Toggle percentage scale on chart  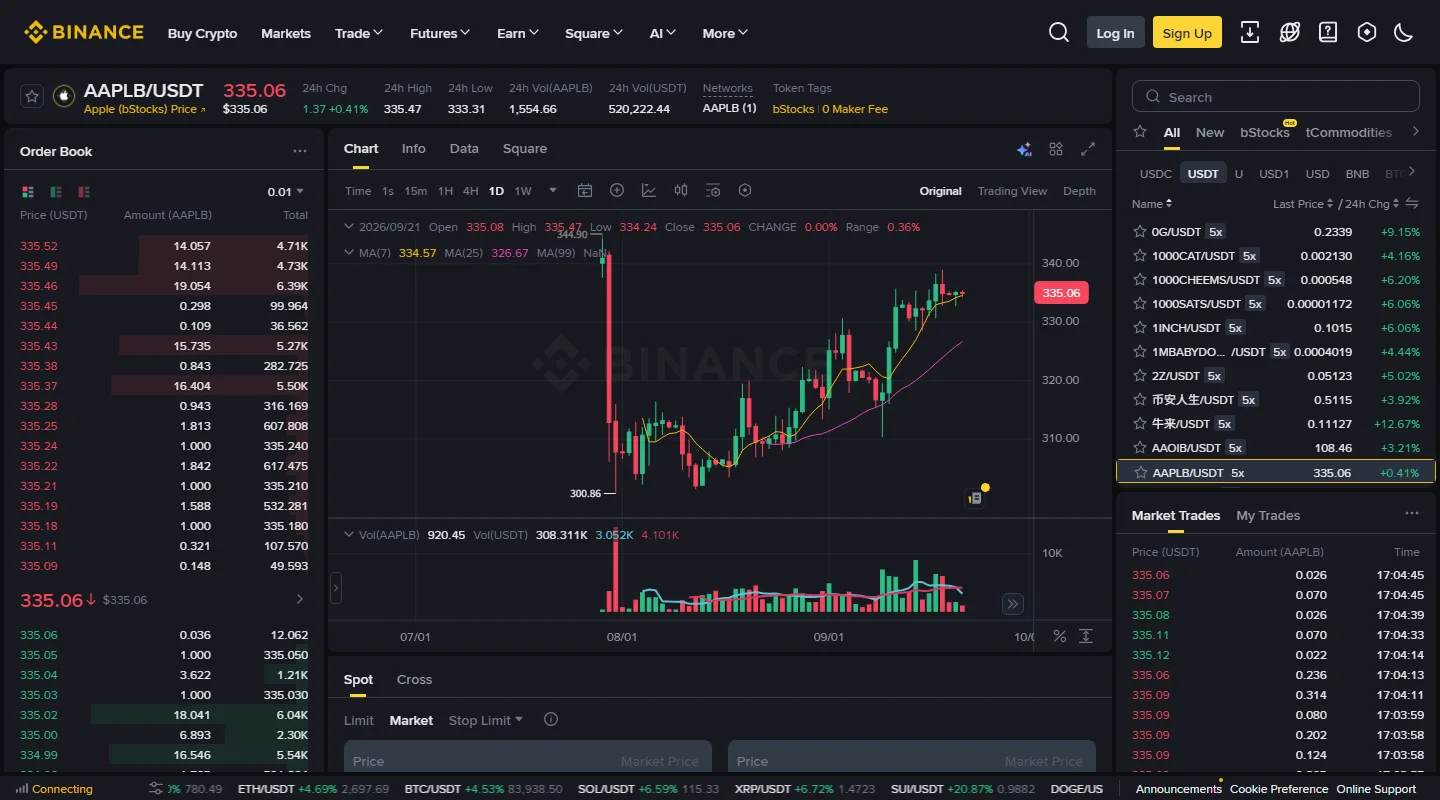point(1060,636)
